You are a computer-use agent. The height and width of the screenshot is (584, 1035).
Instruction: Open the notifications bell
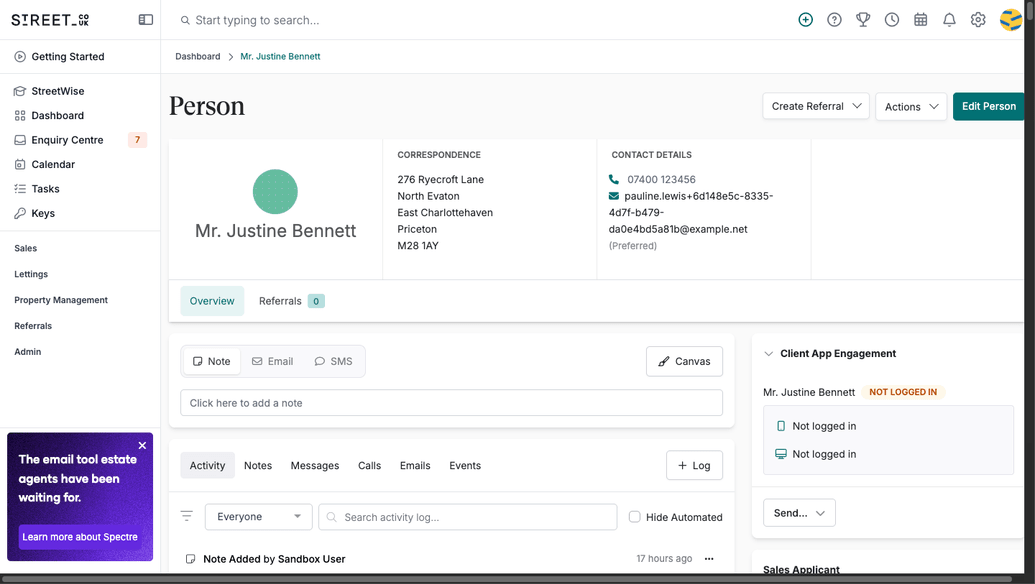pos(949,20)
